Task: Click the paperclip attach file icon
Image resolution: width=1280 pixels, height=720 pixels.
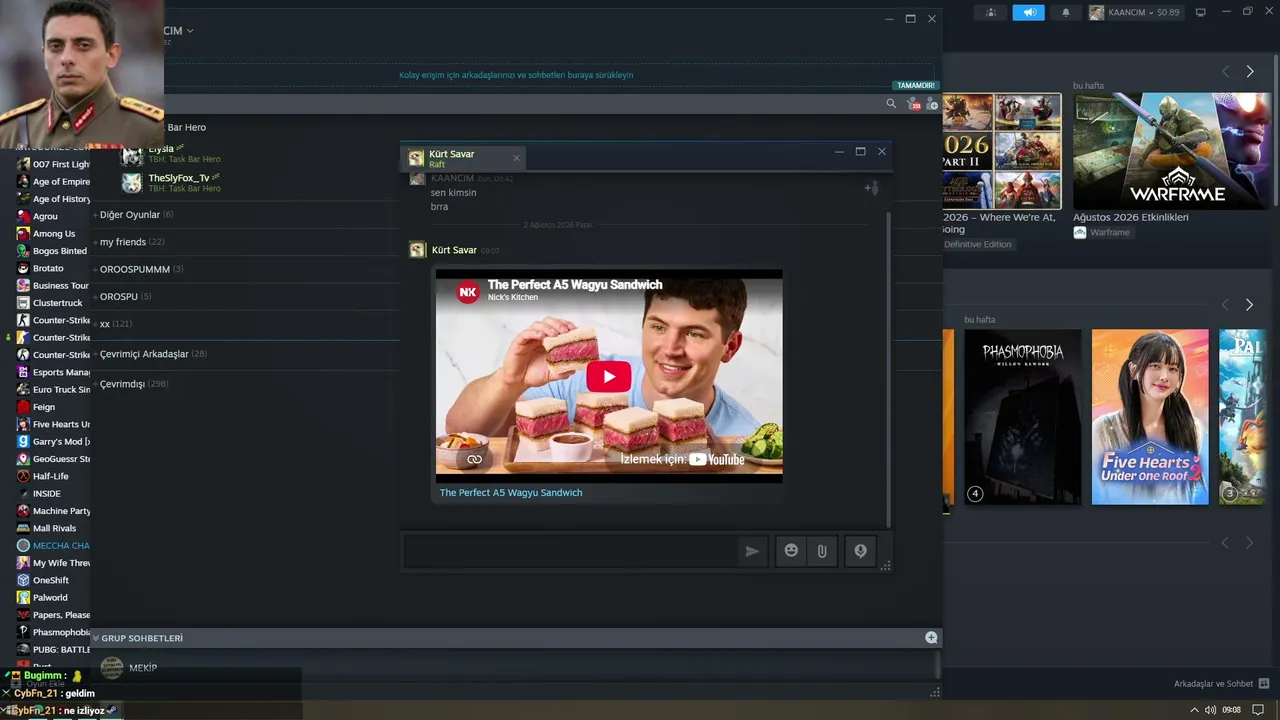Action: pos(822,551)
